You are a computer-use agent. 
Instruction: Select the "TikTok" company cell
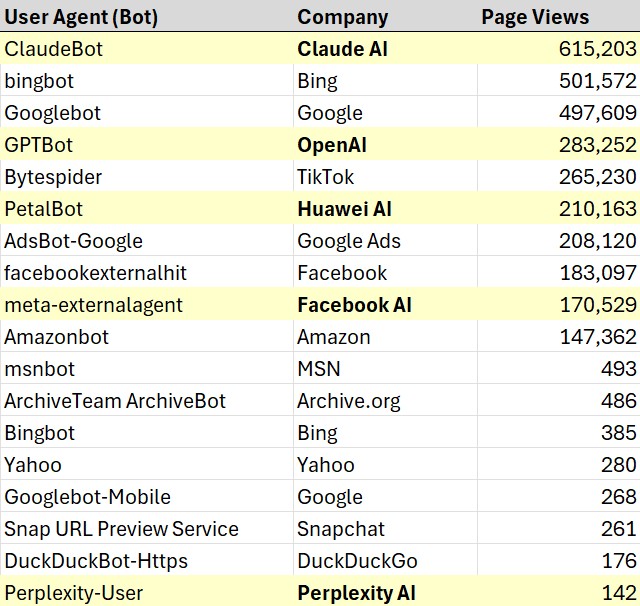(328, 177)
